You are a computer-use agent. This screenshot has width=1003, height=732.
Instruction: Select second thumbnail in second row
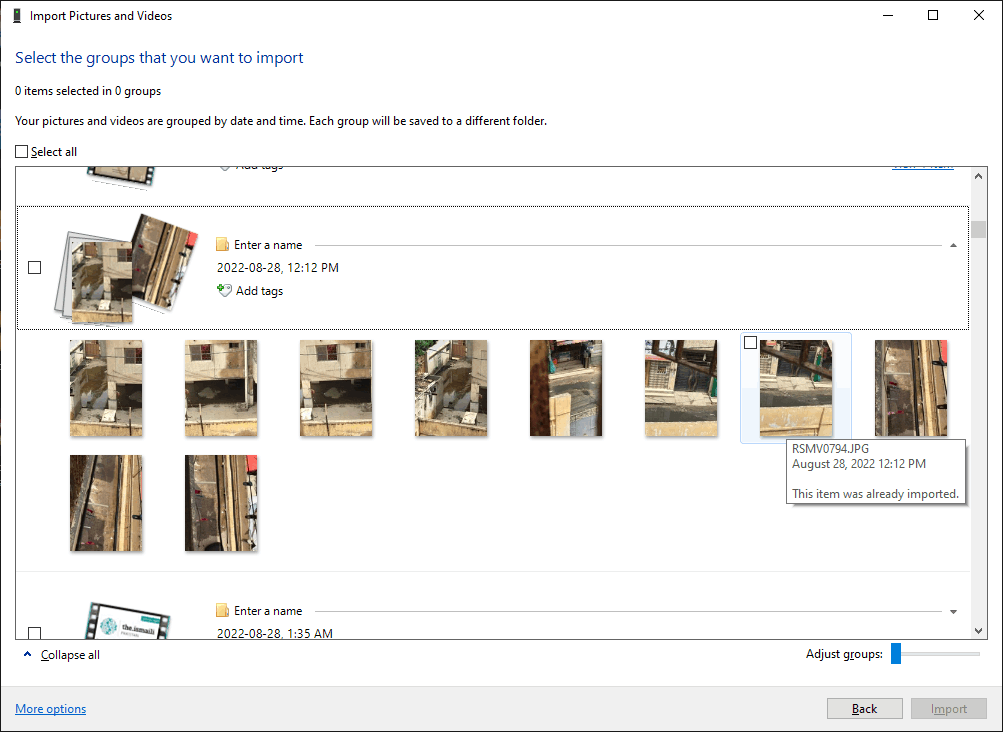pos(221,503)
